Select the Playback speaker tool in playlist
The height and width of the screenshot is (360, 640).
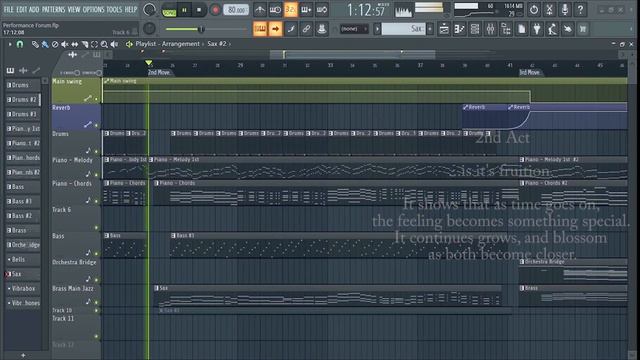[x=115, y=44]
